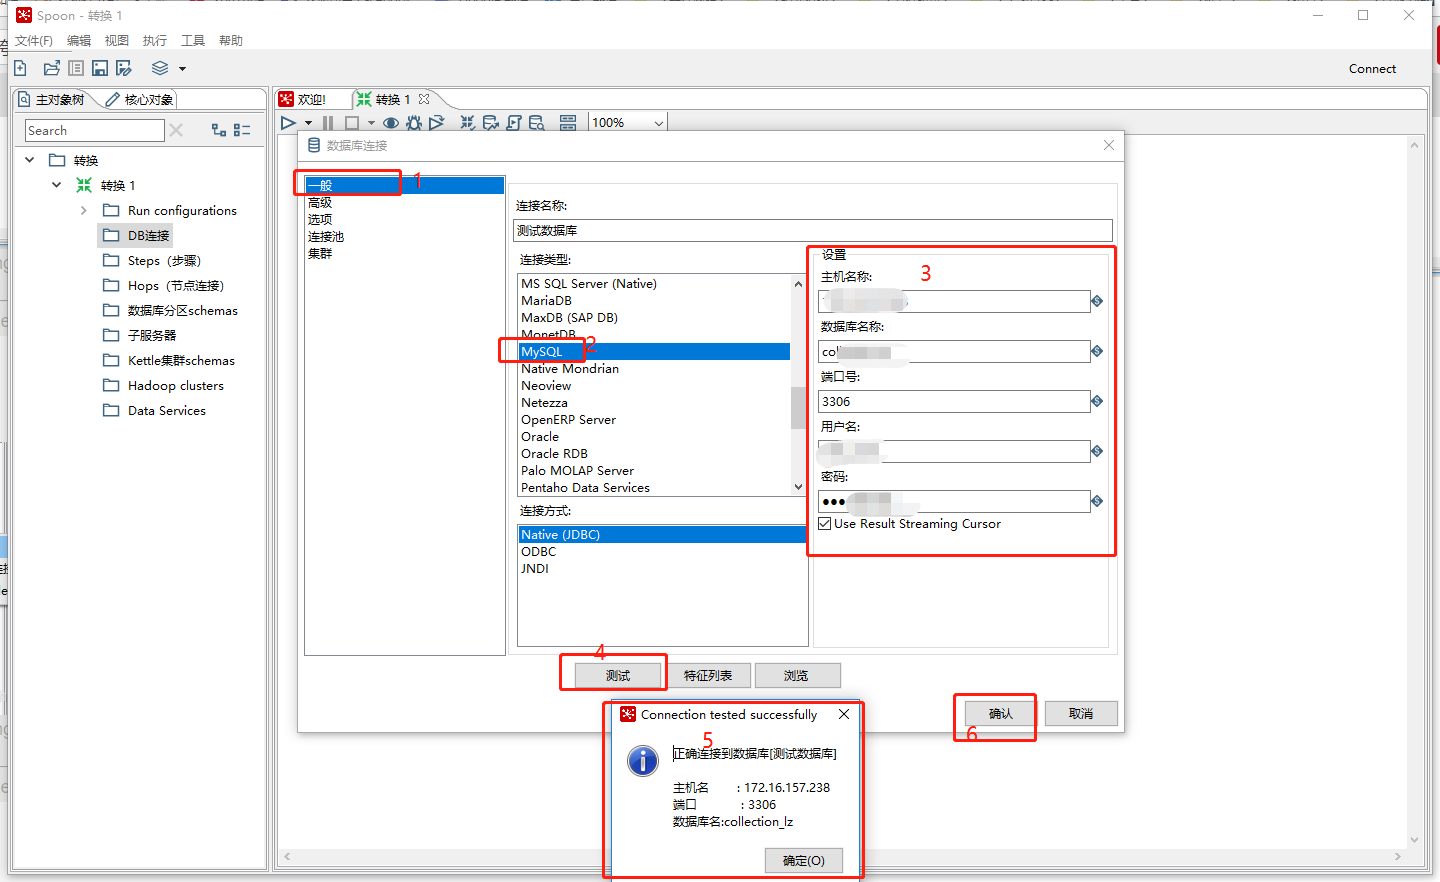
Task: Select the DB连接 folder in tree
Action: [x=137, y=235]
